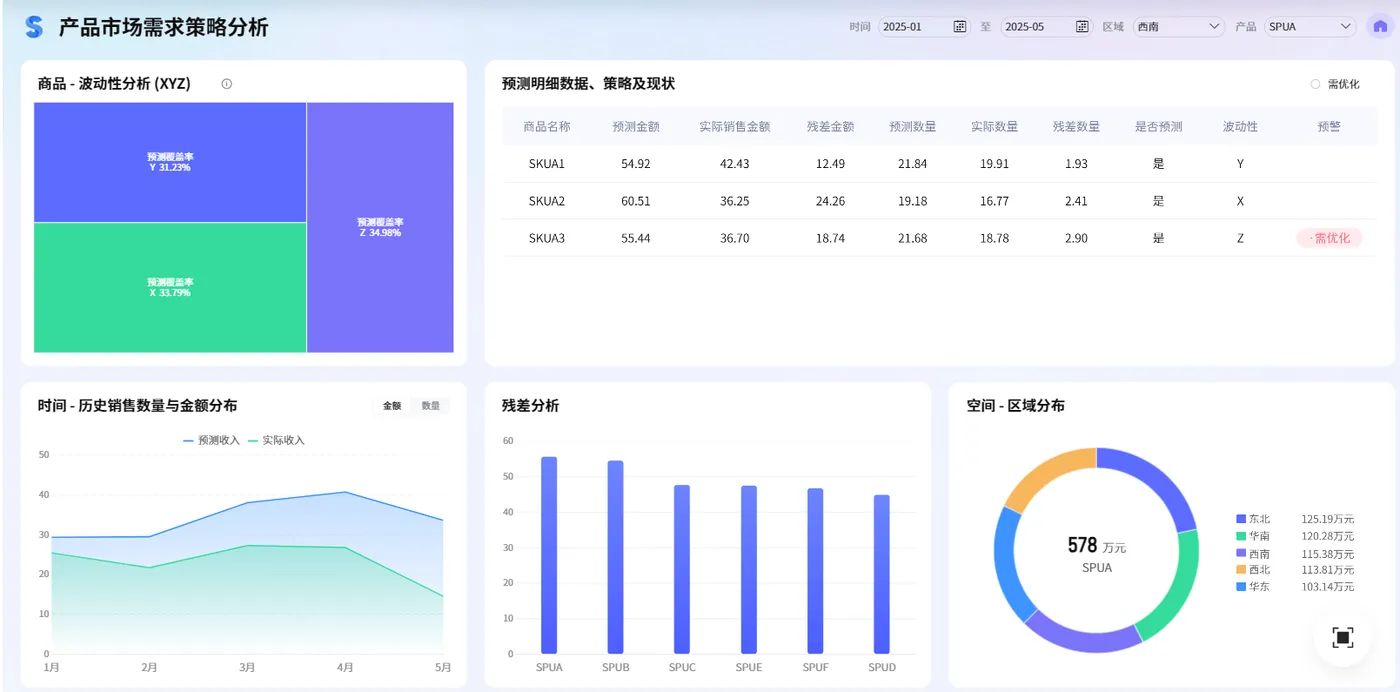Screen dimensions: 1400x692
Task: Click the calendar icon in the 2025-01 start date field
Action: pyautogui.click(x=960, y=27)
